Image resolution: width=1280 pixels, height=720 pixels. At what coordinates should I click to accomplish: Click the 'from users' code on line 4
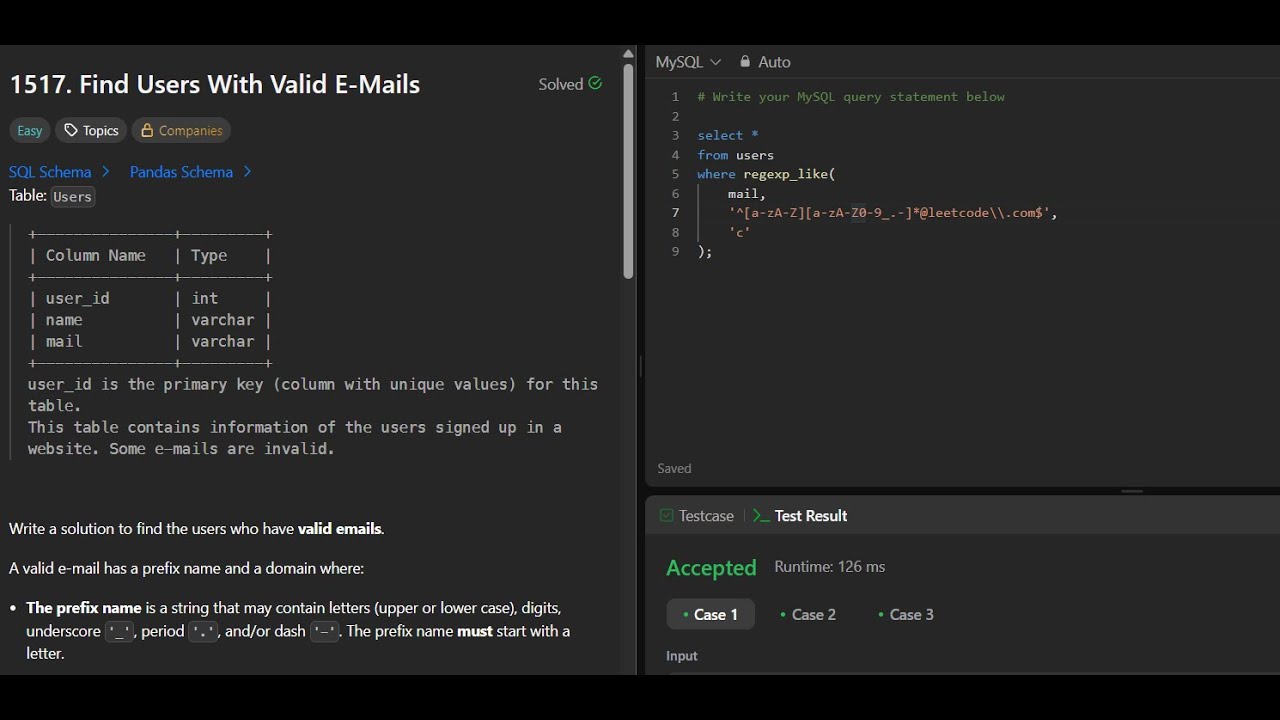(736, 155)
